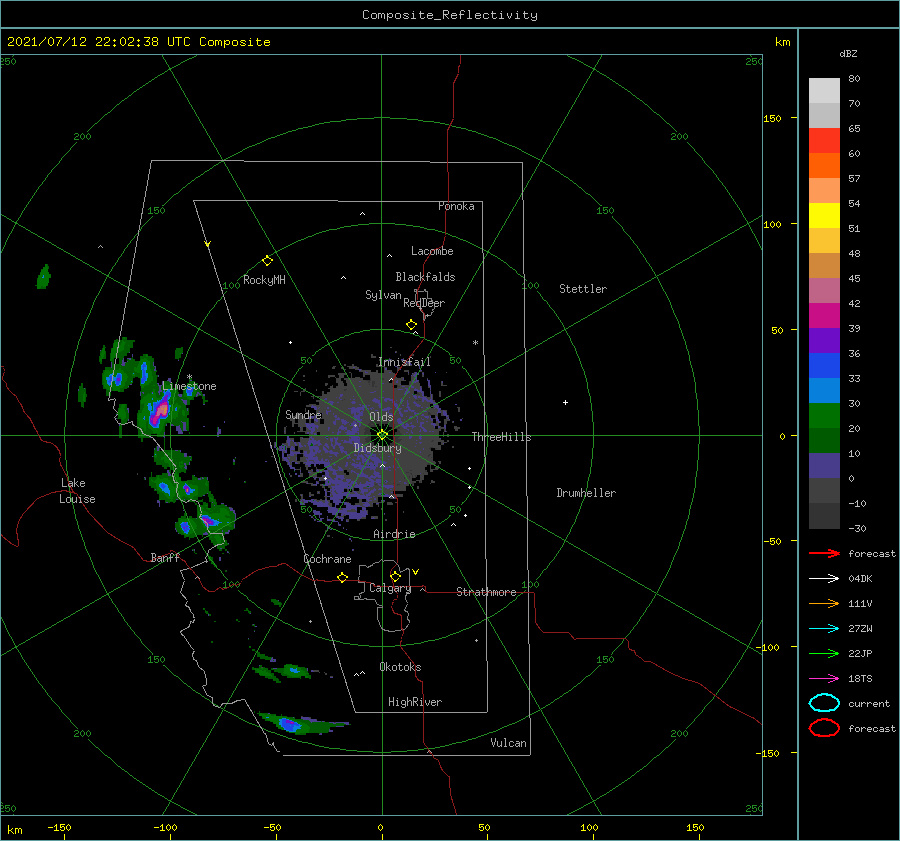Click the Vulcan city label
900x841 pixels.
(x=509, y=743)
